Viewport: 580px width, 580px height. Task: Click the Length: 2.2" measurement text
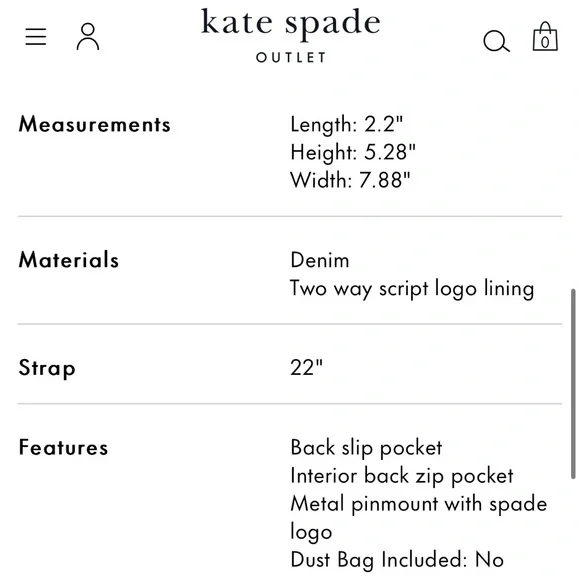[x=347, y=124]
